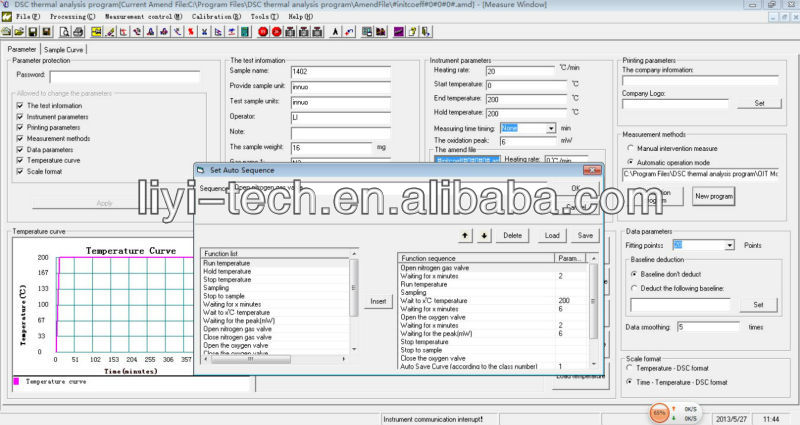800x425 pixels.
Task: Move selected sequence step down with arrow
Action: tap(484, 235)
